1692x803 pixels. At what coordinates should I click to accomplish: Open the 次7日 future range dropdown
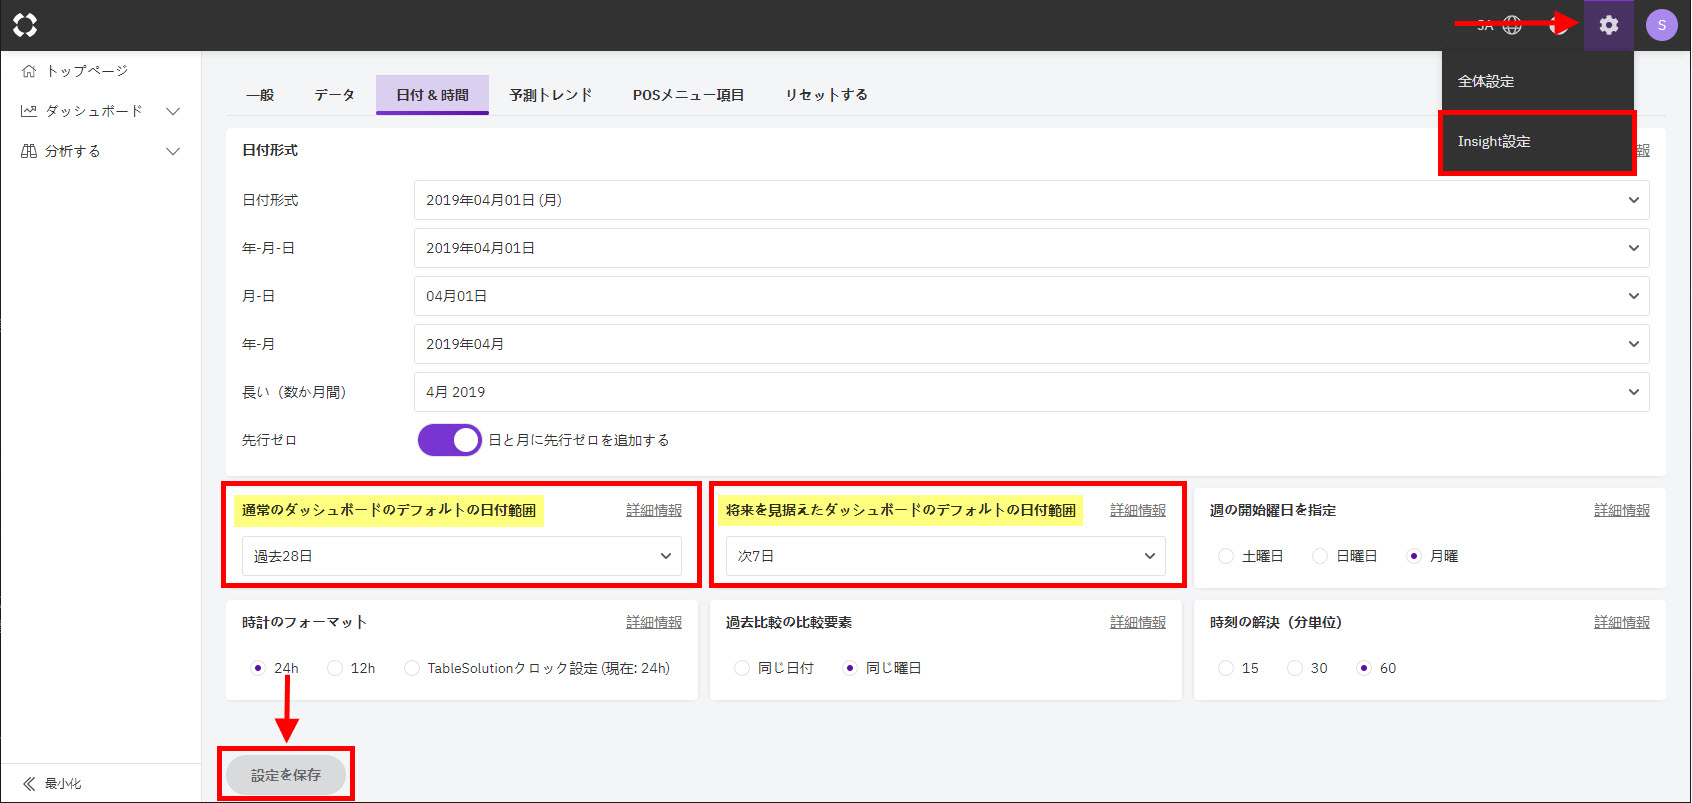coord(945,556)
